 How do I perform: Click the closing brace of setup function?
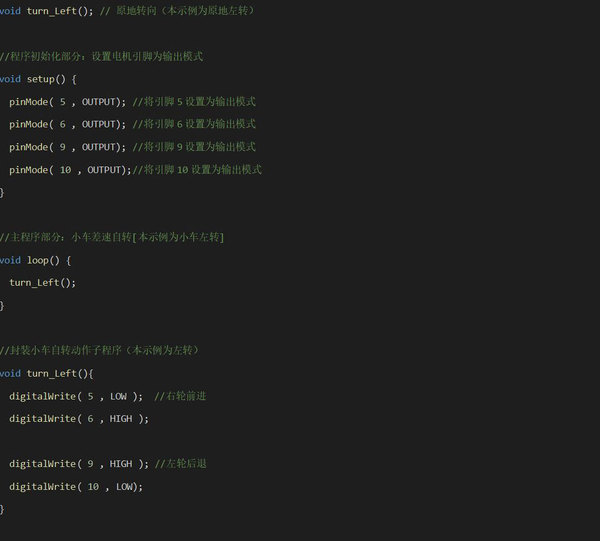[3, 192]
